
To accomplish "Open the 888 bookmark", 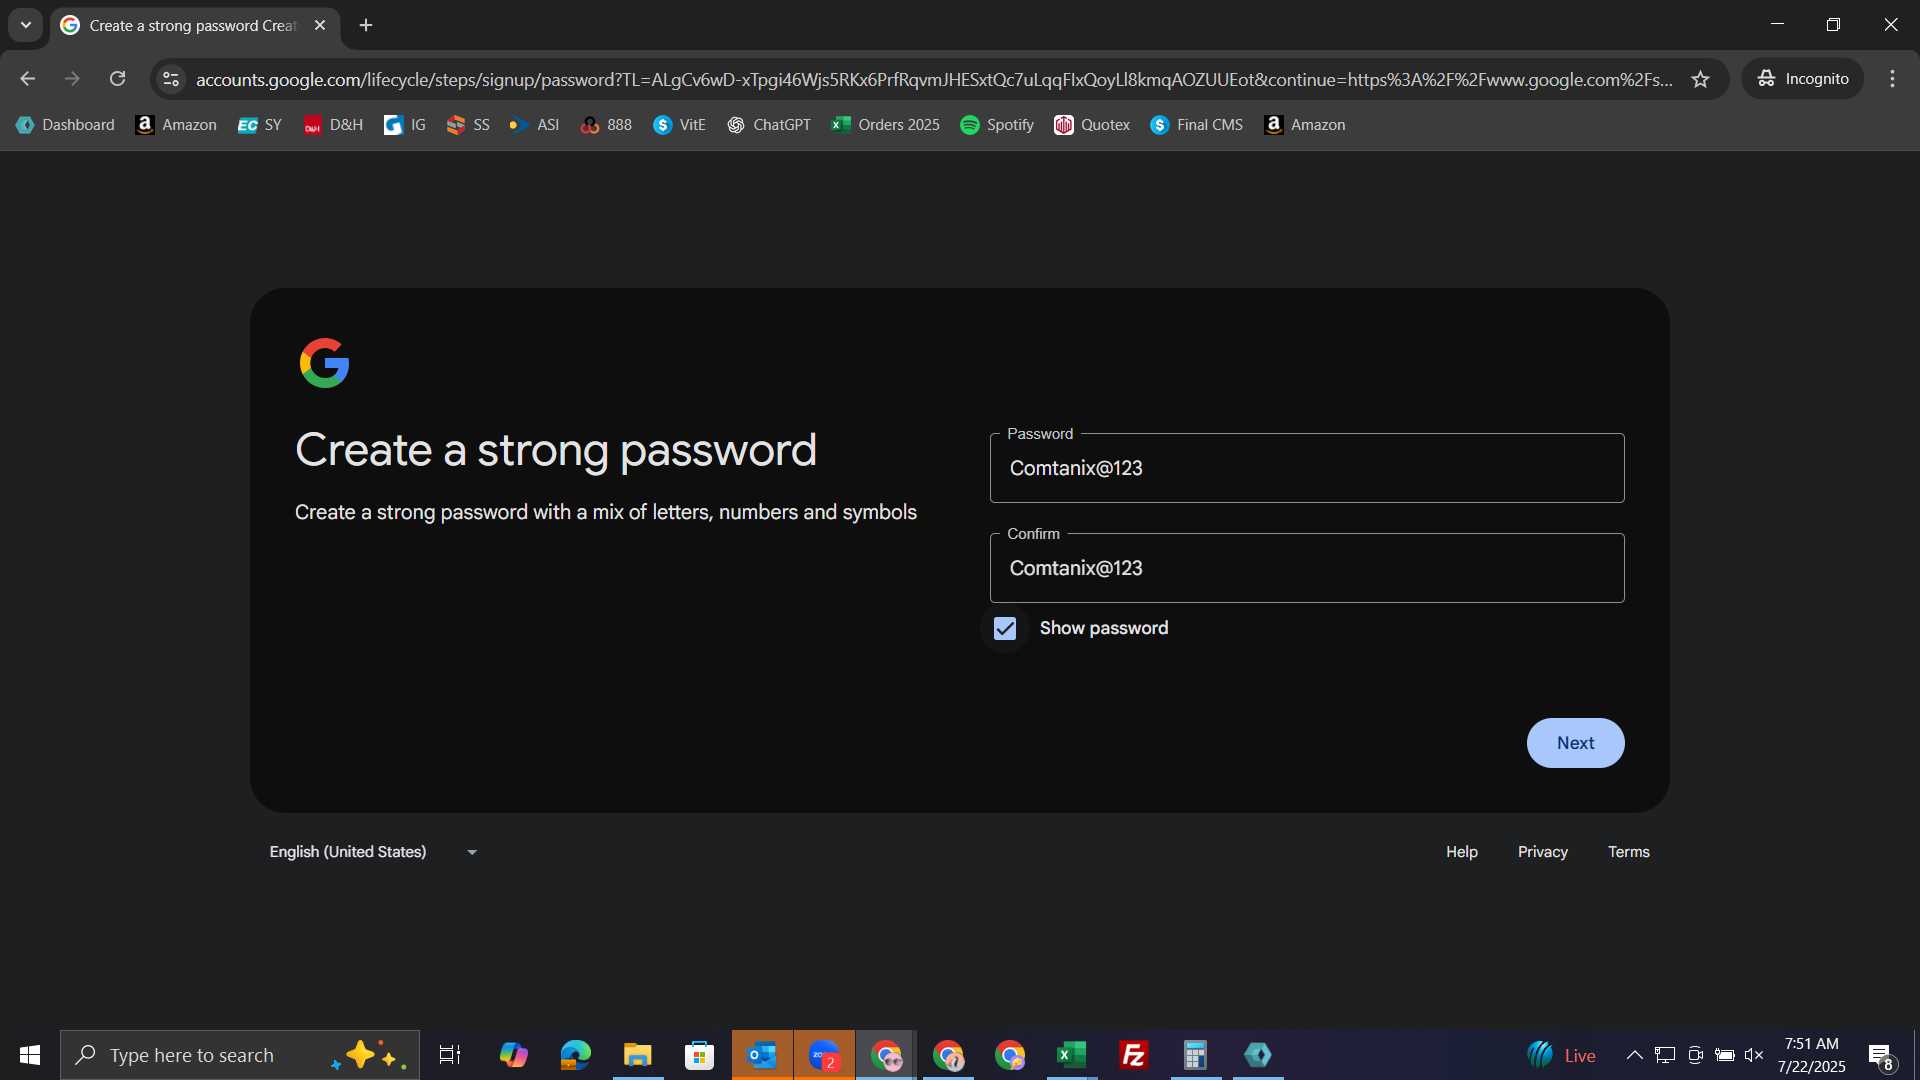I will pyautogui.click(x=606, y=125).
